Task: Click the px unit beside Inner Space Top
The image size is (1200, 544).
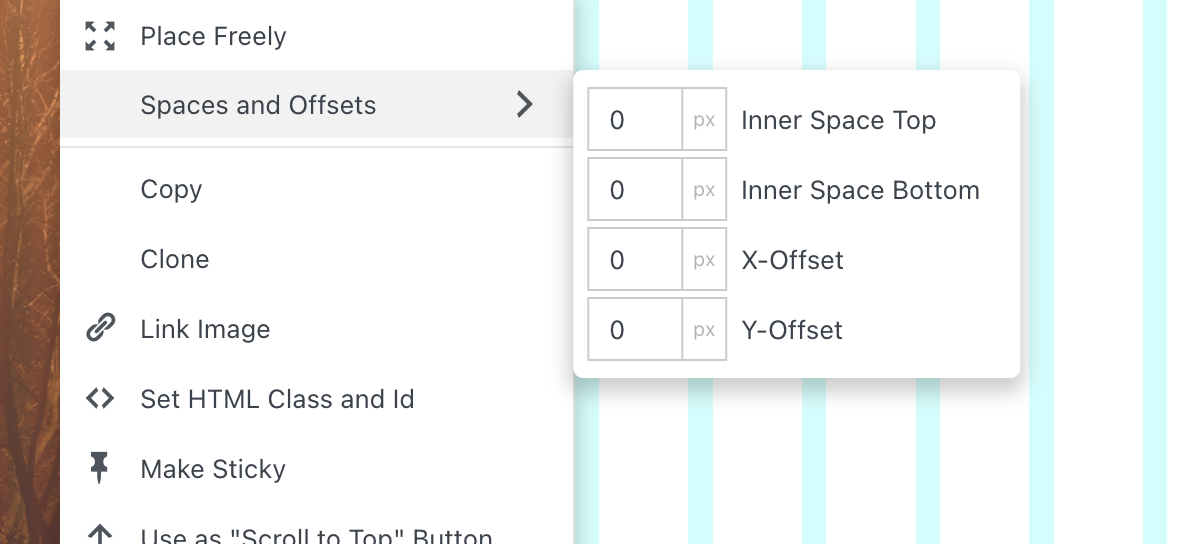Action: click(704, 120)
